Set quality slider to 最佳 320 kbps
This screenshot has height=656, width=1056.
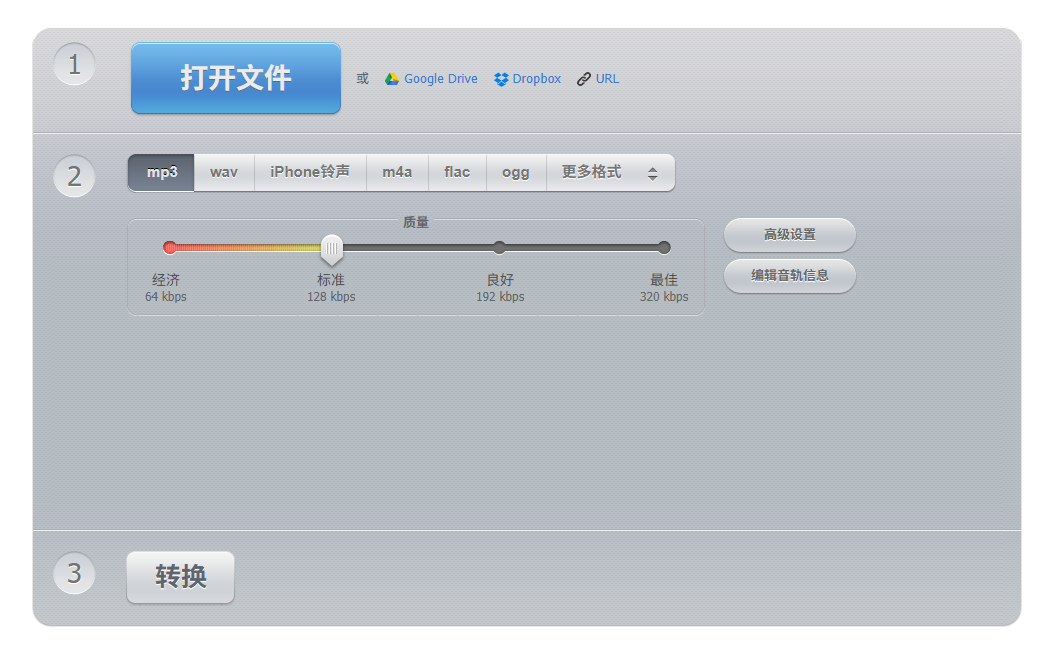(664, 247)
